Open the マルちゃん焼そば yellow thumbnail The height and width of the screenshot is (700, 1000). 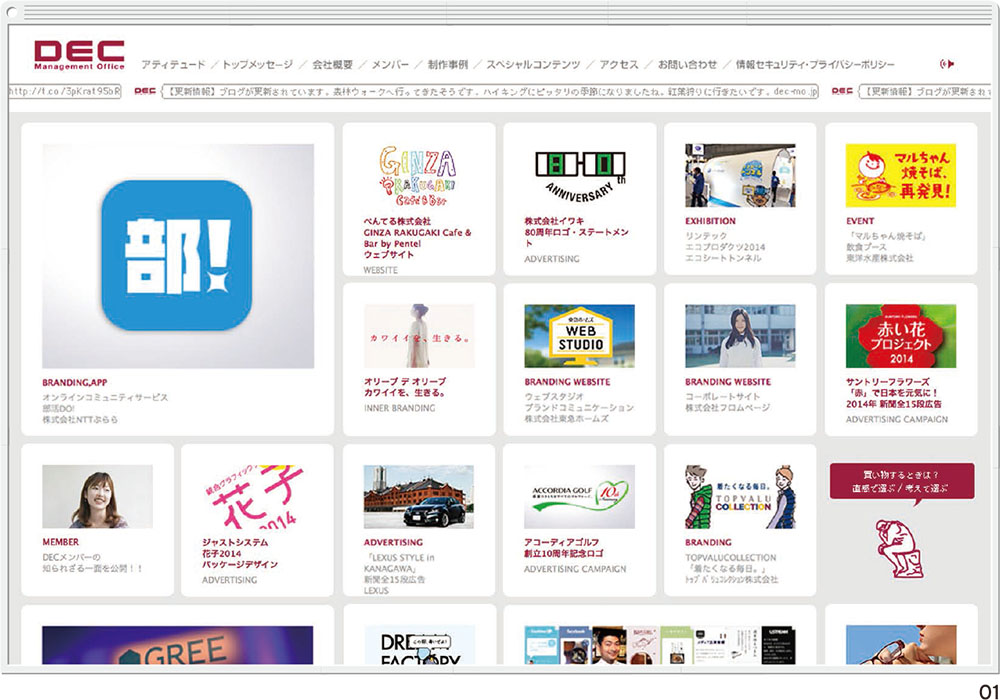tap(901, 175)
